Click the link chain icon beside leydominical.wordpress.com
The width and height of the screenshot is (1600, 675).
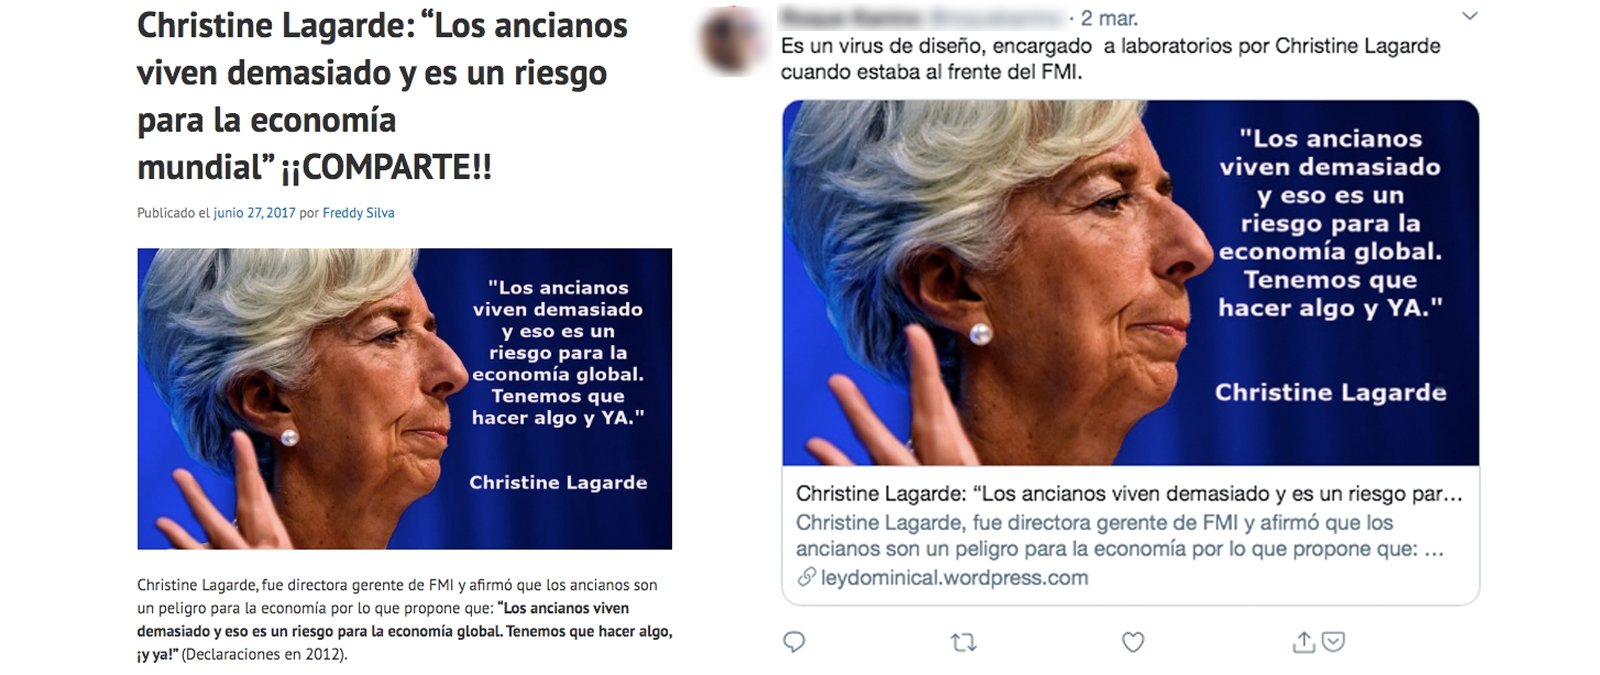point(806,577)
